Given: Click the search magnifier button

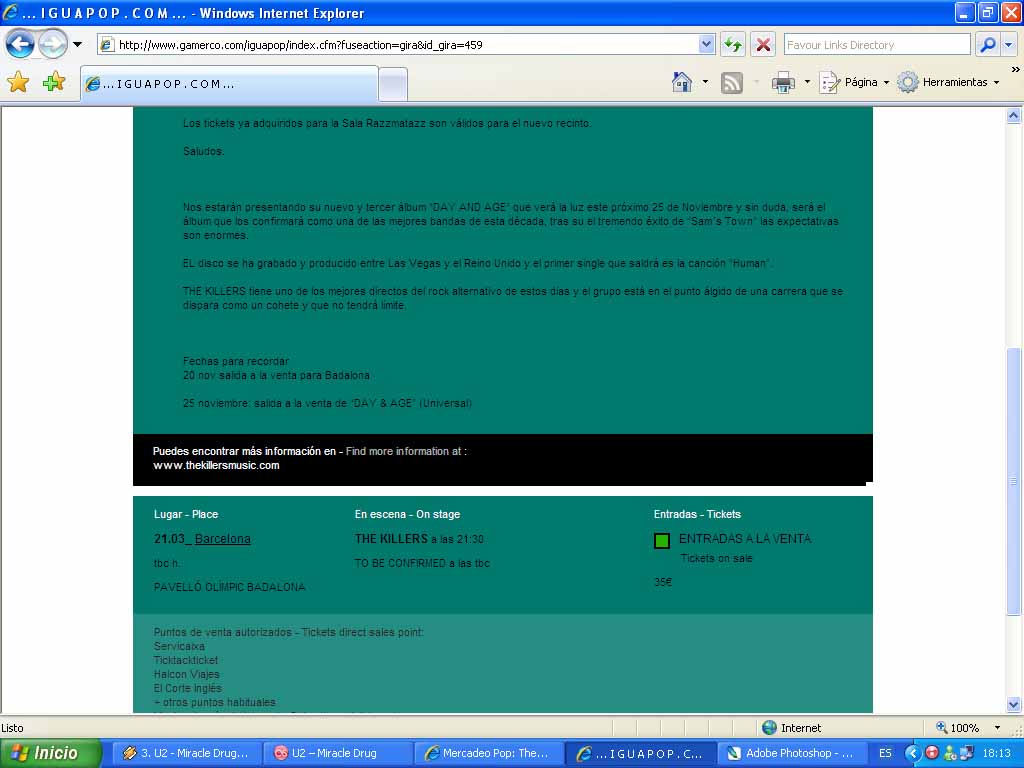Looking at the screenshot, I should pyautogui.click(x=988, y=45).
